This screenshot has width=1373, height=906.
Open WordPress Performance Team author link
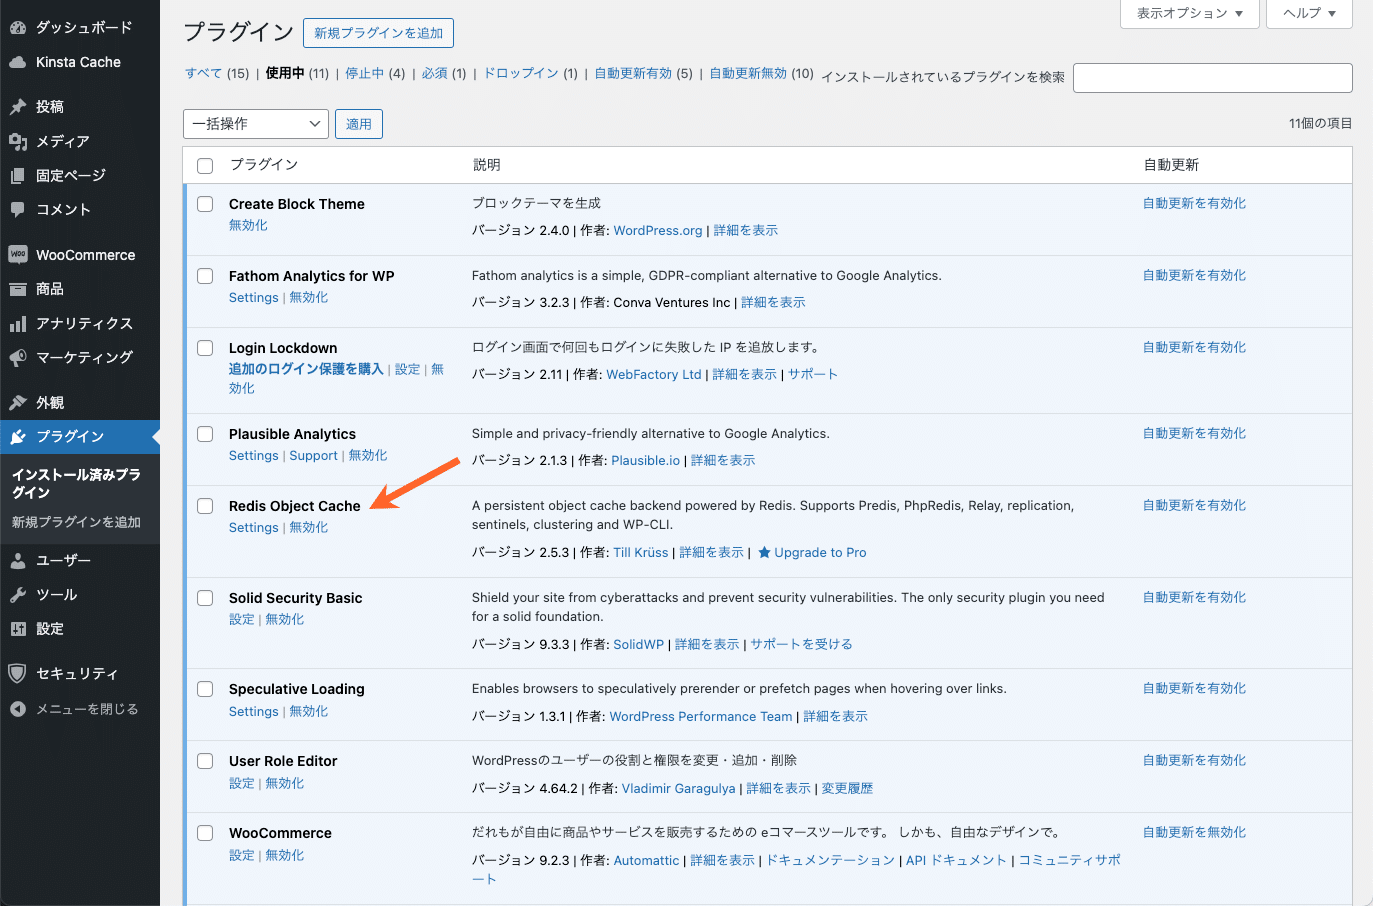pos(701,716)
